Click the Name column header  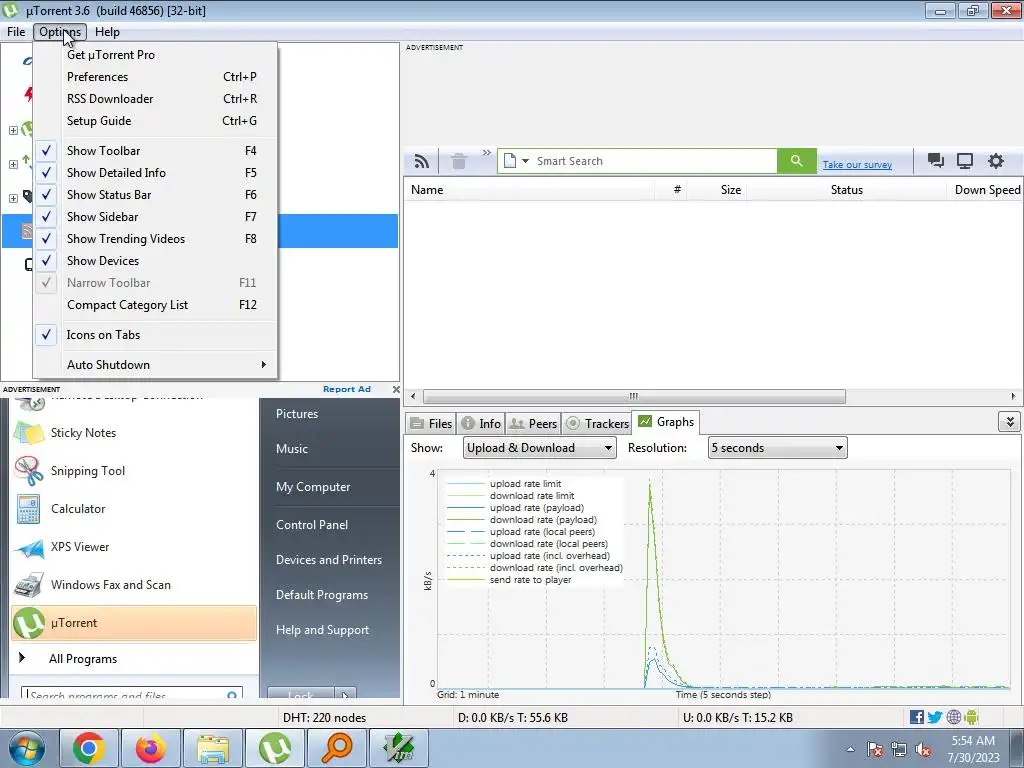tap(530, 190)
